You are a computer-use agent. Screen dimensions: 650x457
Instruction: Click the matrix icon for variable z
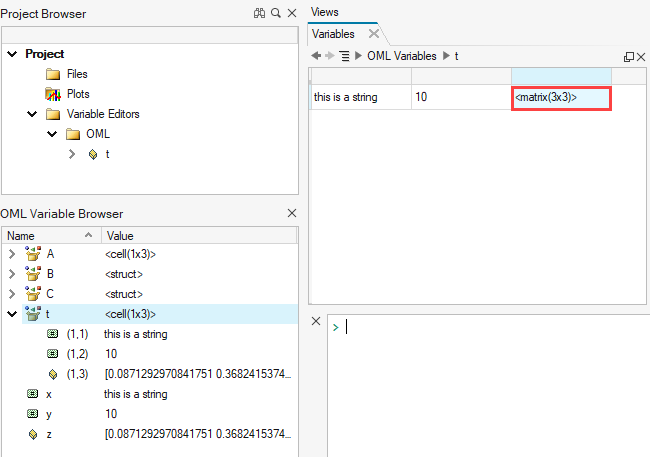pos(33,434)
